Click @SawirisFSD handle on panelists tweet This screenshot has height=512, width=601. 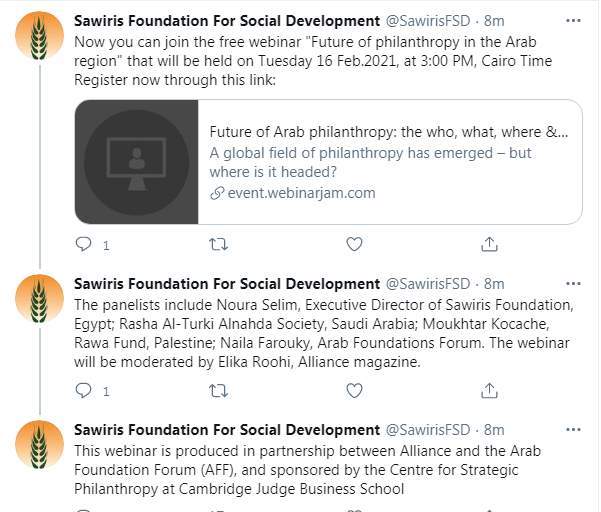click(427, 285)
